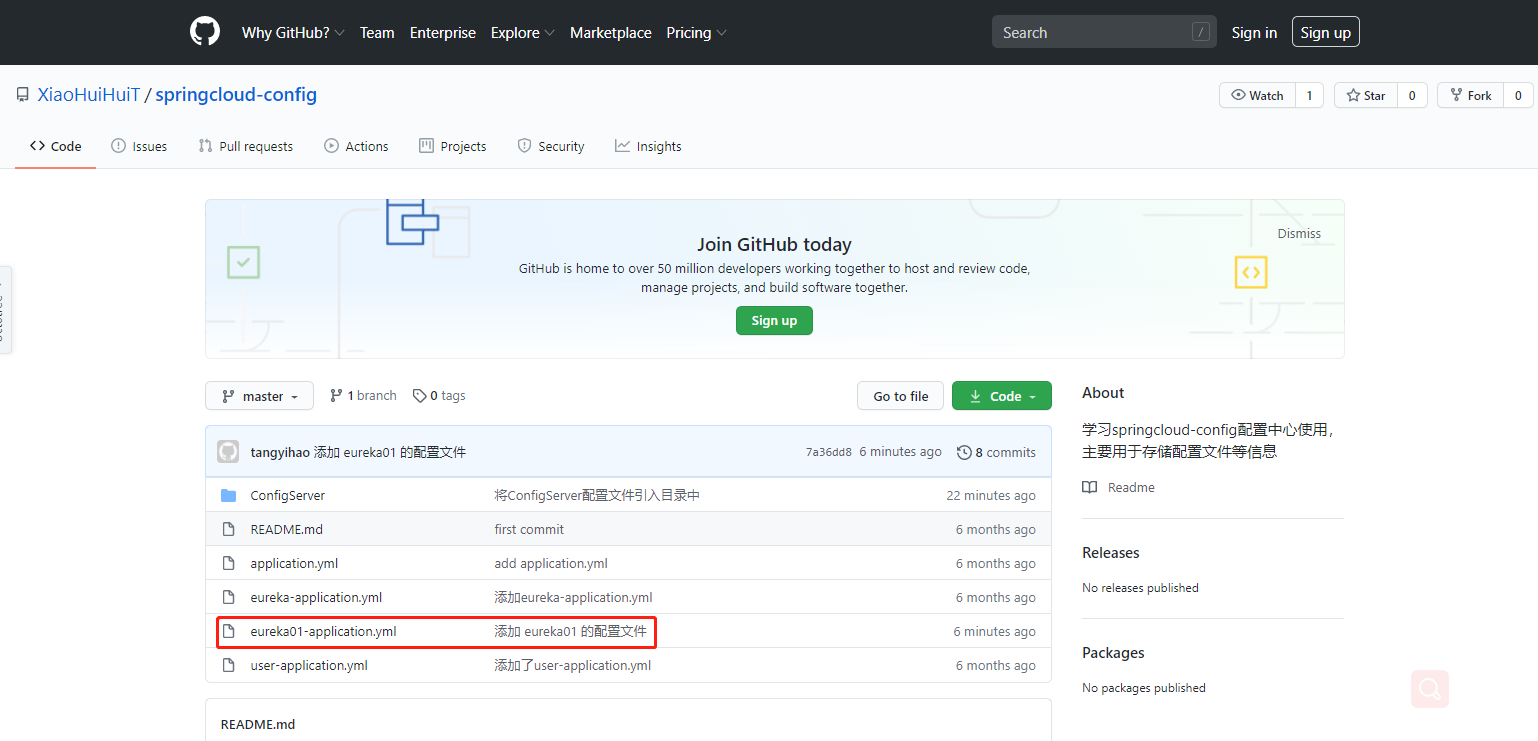Image resolution: width=1538 pixels, height=741 pixels.
Task: Click the red search bubble icon
Action: tap(1430, 689)
